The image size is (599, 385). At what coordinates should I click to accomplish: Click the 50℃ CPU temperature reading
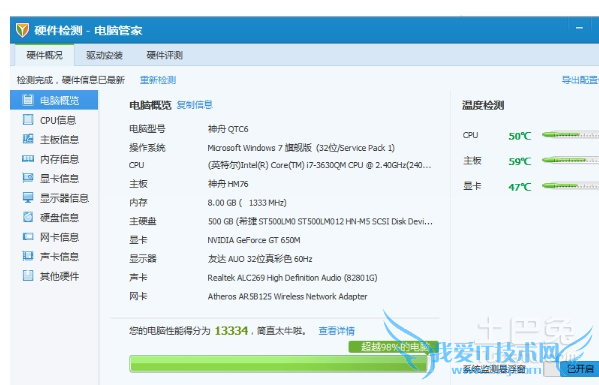point(520,136)
